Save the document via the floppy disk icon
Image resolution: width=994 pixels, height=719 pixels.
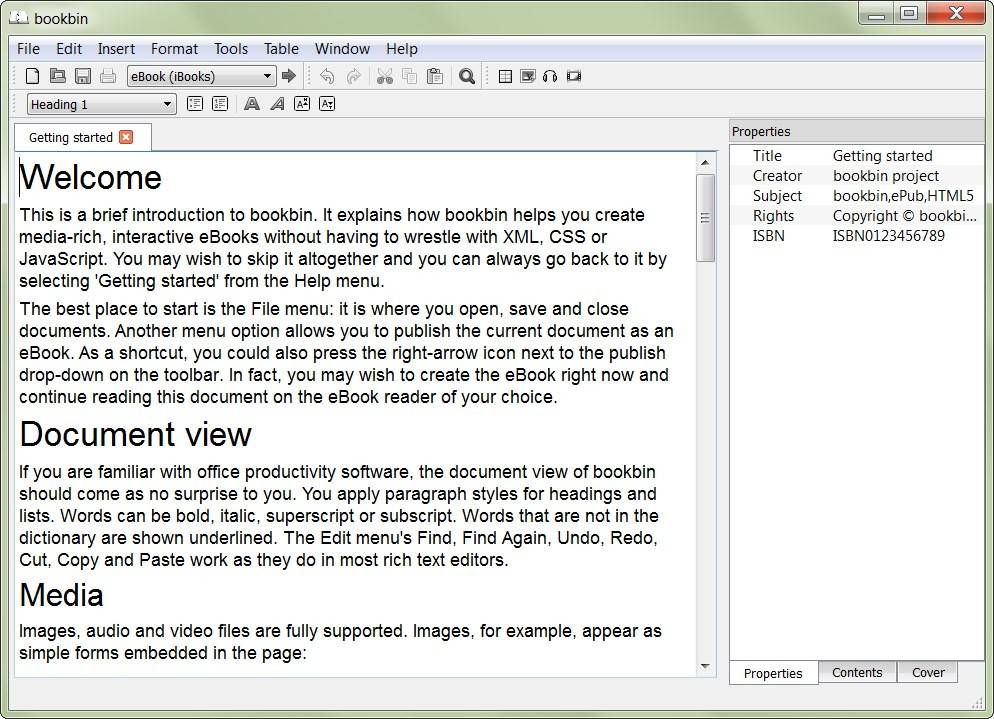click(x=83, y=76)
